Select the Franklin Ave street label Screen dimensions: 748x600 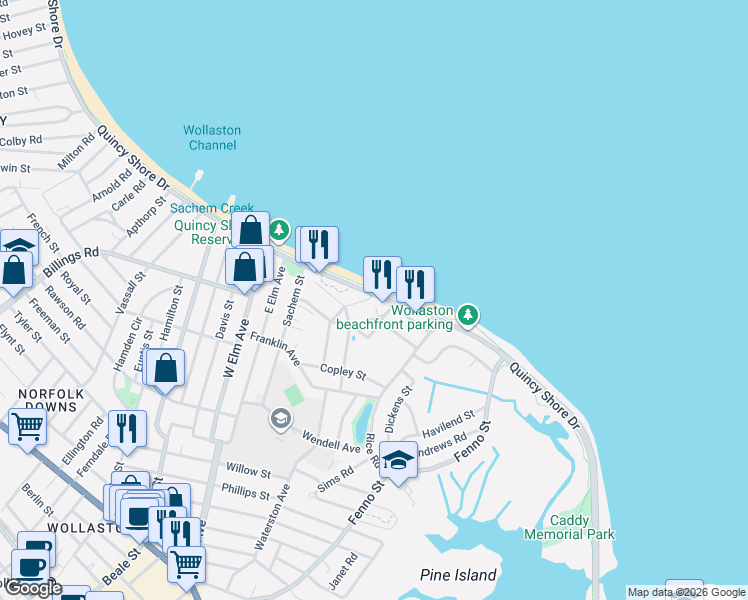275,349
